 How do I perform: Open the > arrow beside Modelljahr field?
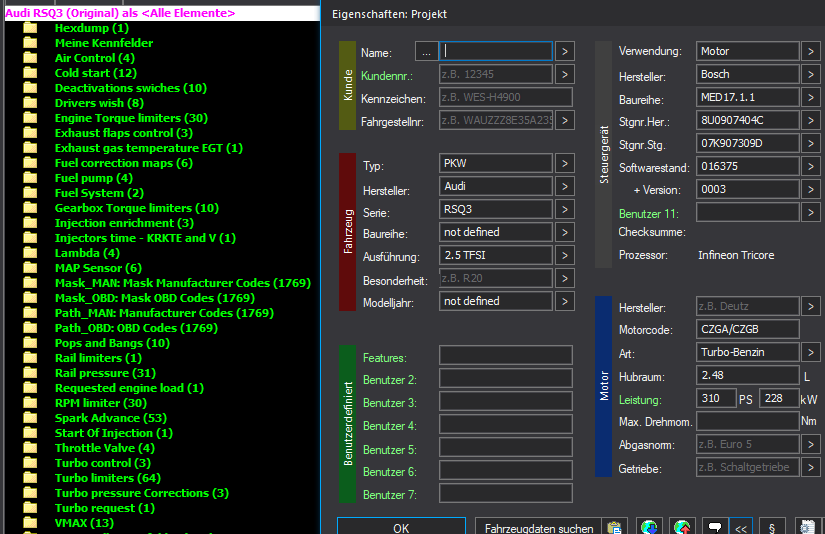pos(565,301)
